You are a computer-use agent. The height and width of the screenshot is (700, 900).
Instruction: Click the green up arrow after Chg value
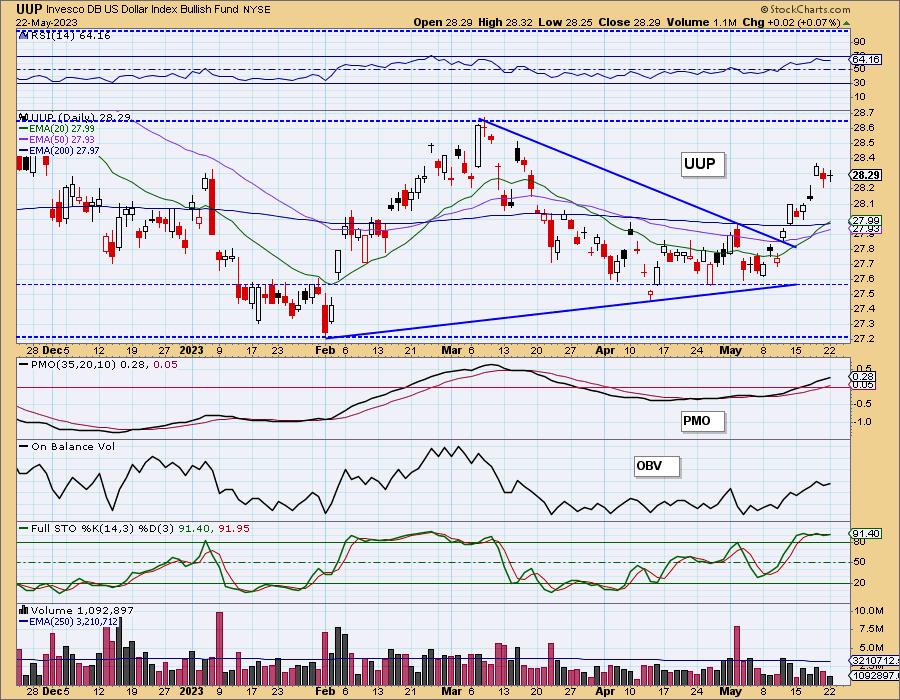pyautogui.click(x=847, y=23)
